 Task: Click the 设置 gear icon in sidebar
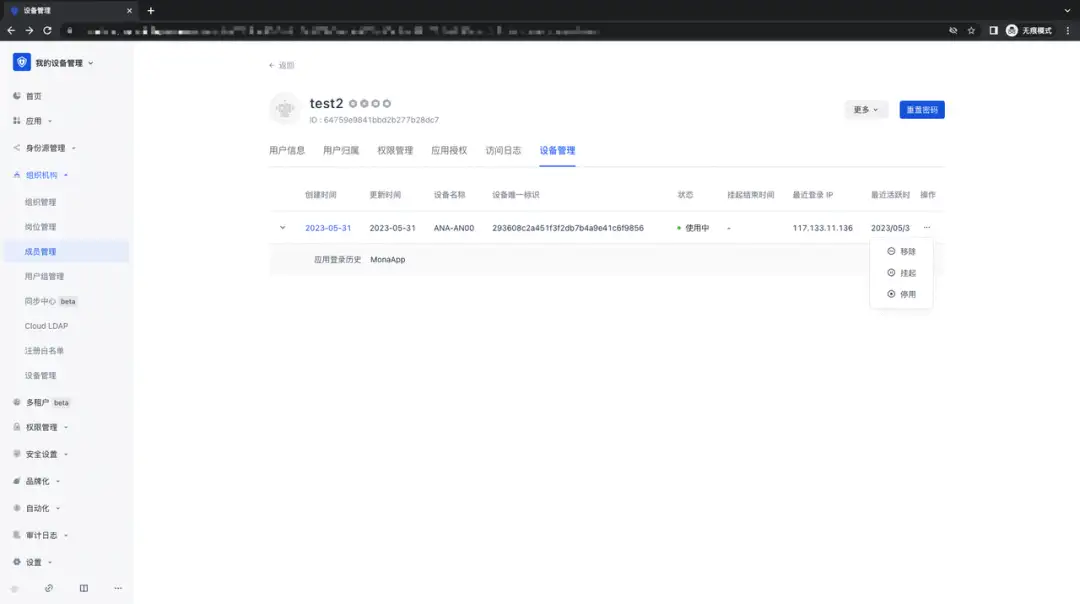coord(17,562)
